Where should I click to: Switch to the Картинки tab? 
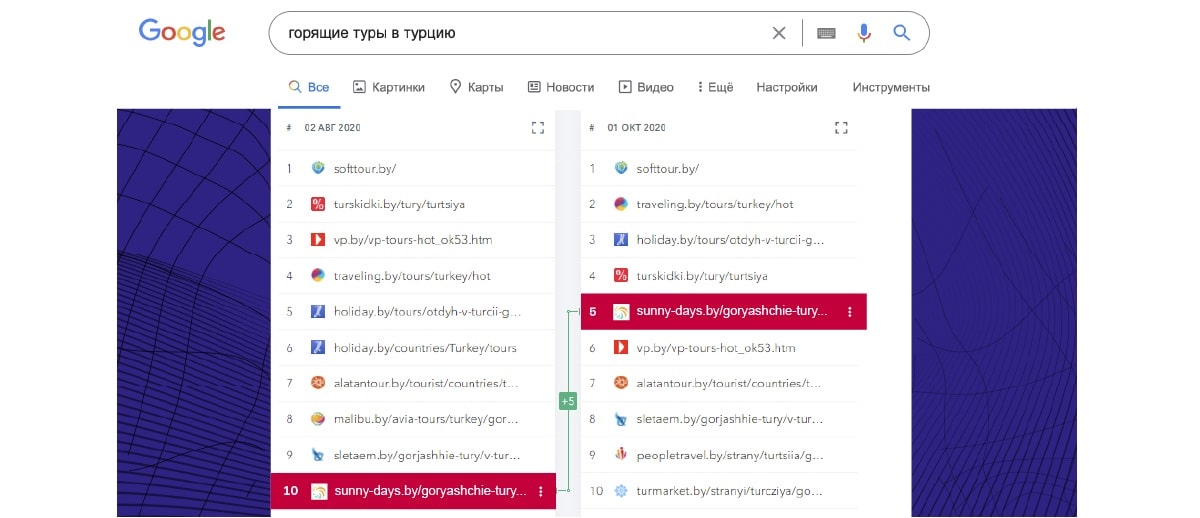389,87
